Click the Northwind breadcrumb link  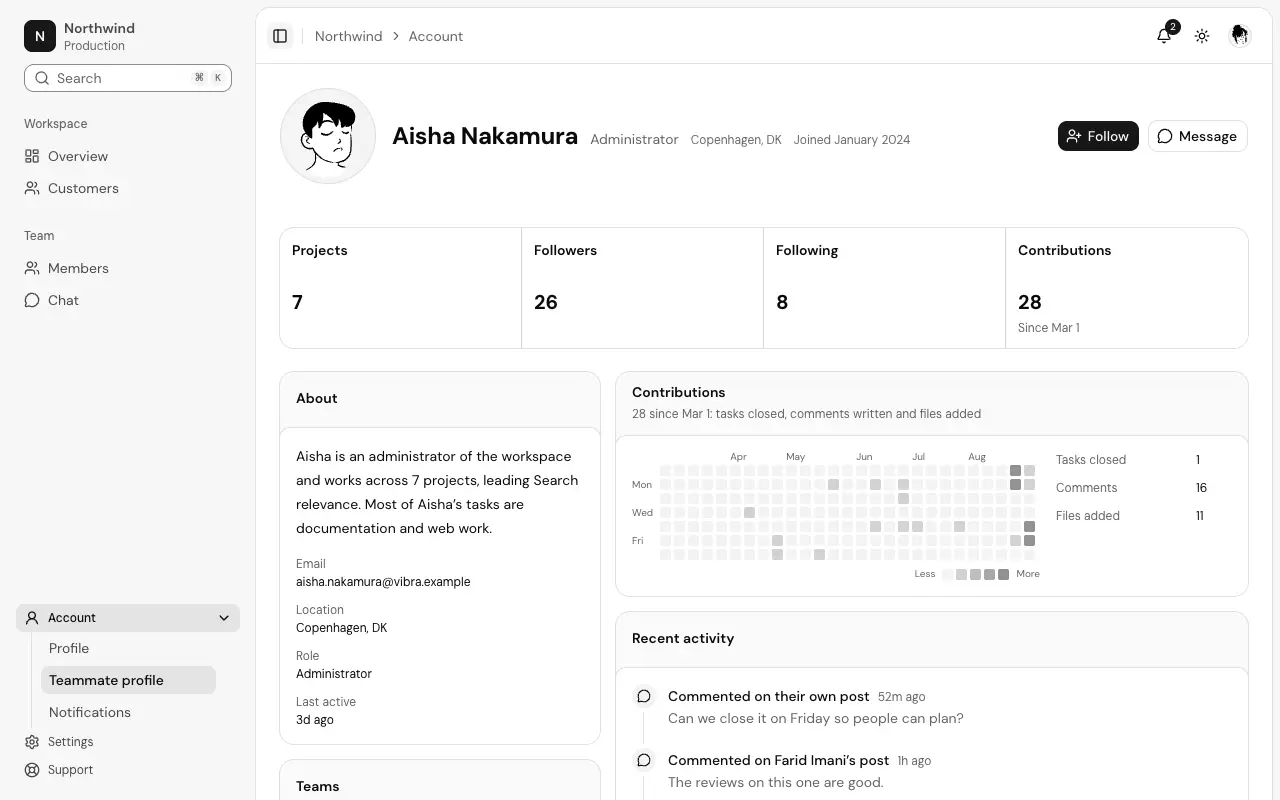pos(348,36)
